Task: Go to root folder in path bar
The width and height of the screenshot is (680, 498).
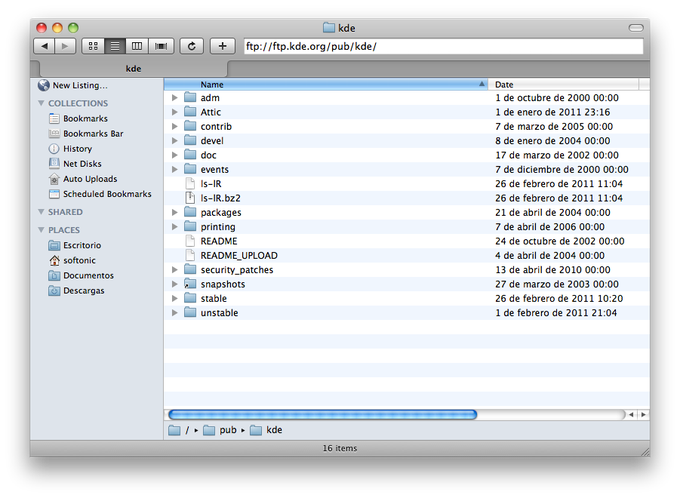Action: [x=179, y=430]
